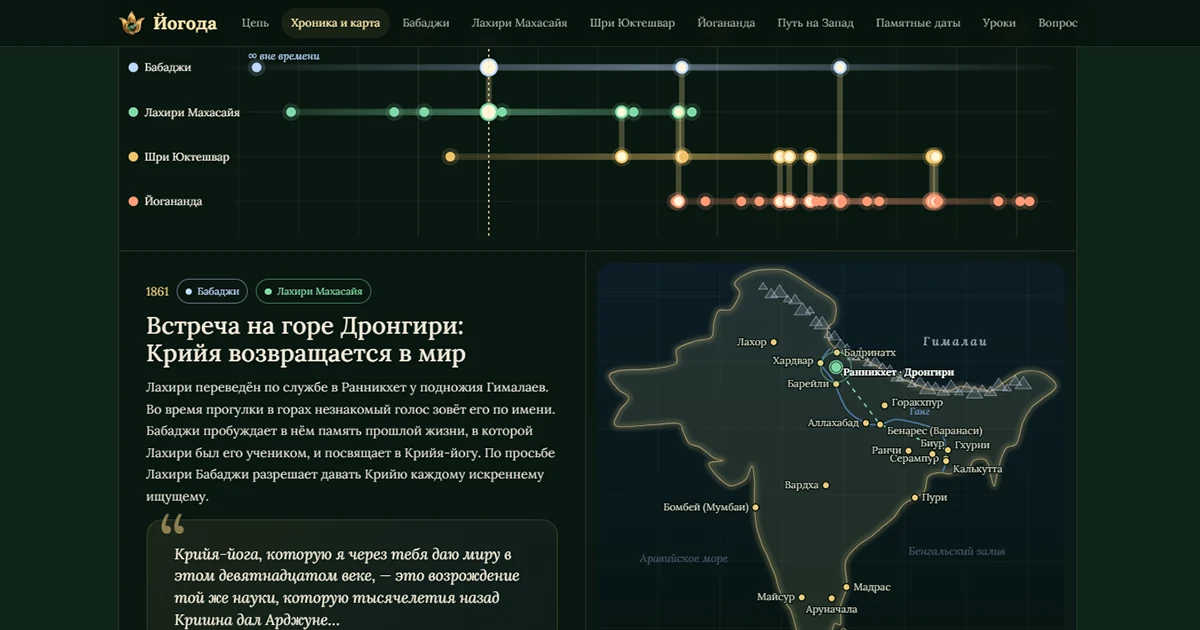Viewport: 1200px width, 630px height.
Task: Select the last marker on Бабаджи row
Action: pyautogui.click(x=840, y=67)
